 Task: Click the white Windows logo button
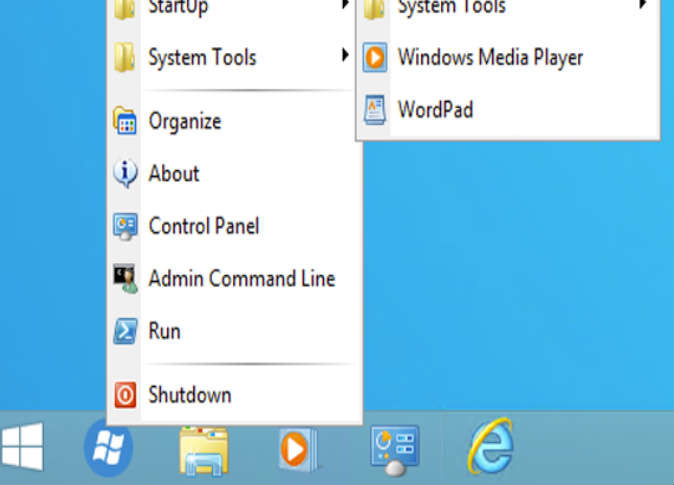[x=22, y=446]
